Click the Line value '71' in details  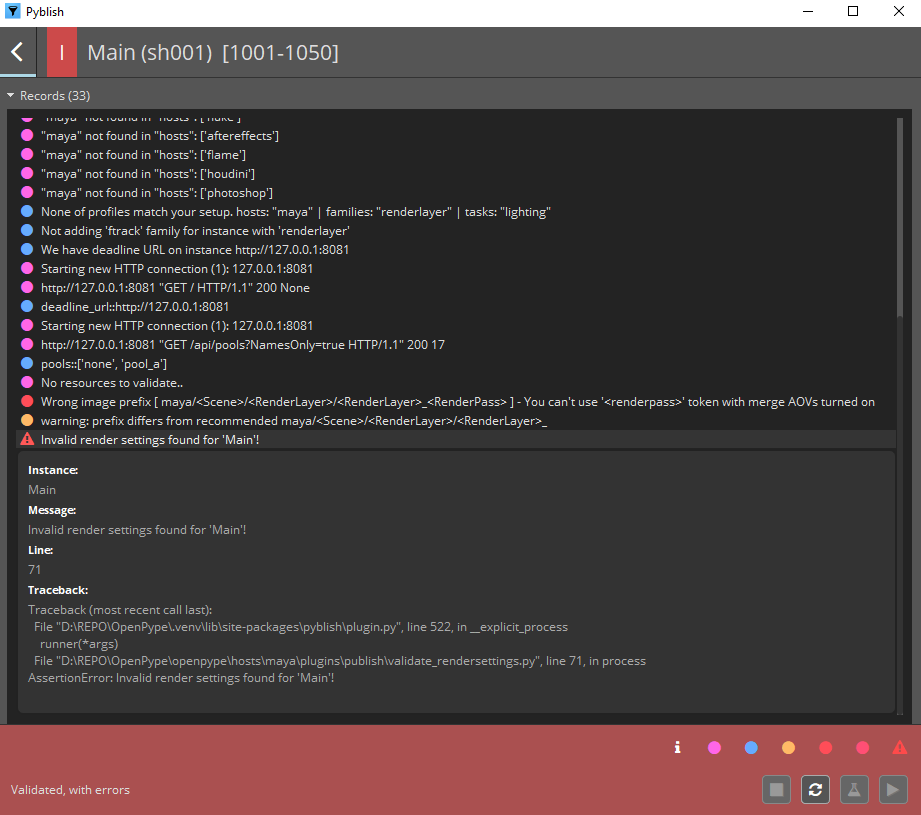[35, 570]
